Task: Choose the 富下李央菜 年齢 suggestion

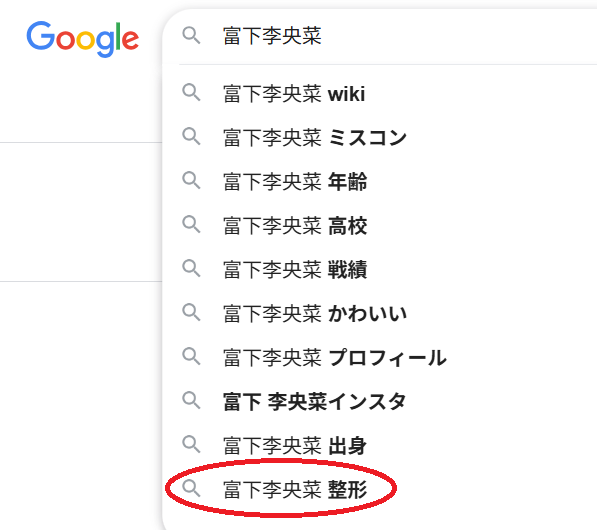Action: tap(381, 182)
